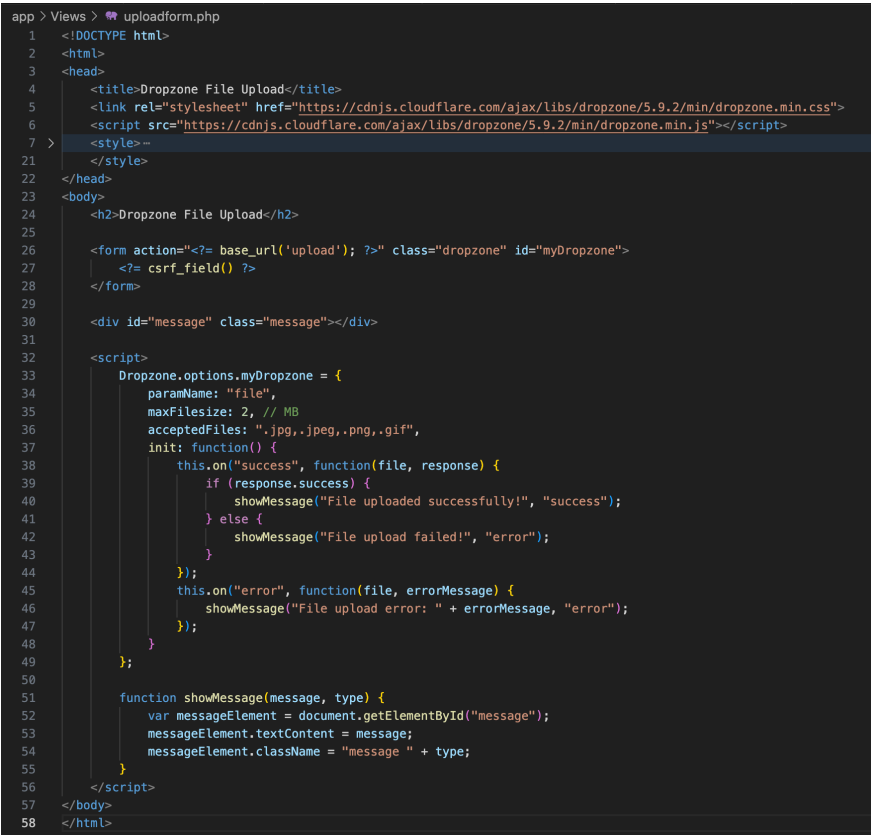Place cursor in base_url('upload') form action
871x835 pixels.
coord(285,250)
